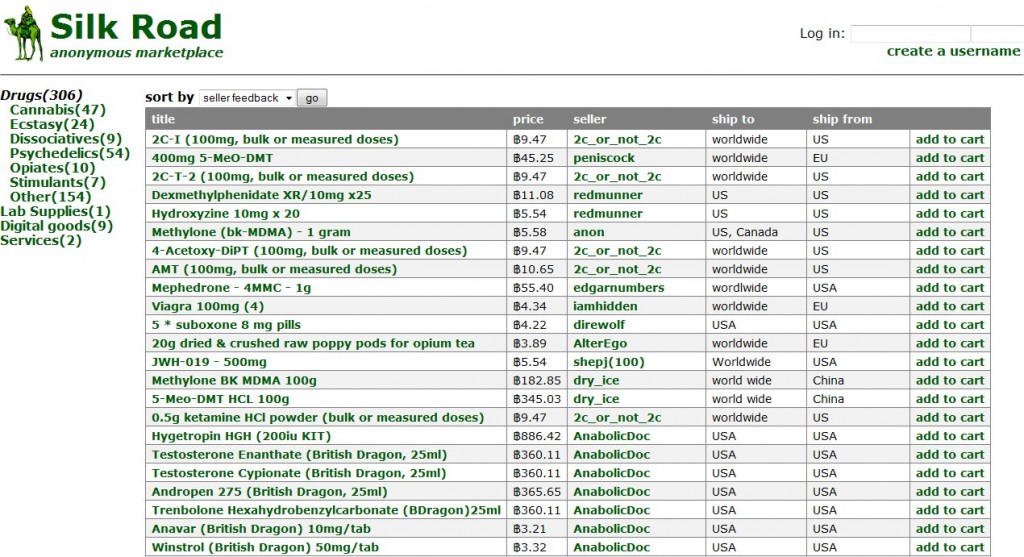The width and height of the screenshot is (1024, 557).
Task: Open the sort by seller feedback dropdown
Action: pos(248,98)
